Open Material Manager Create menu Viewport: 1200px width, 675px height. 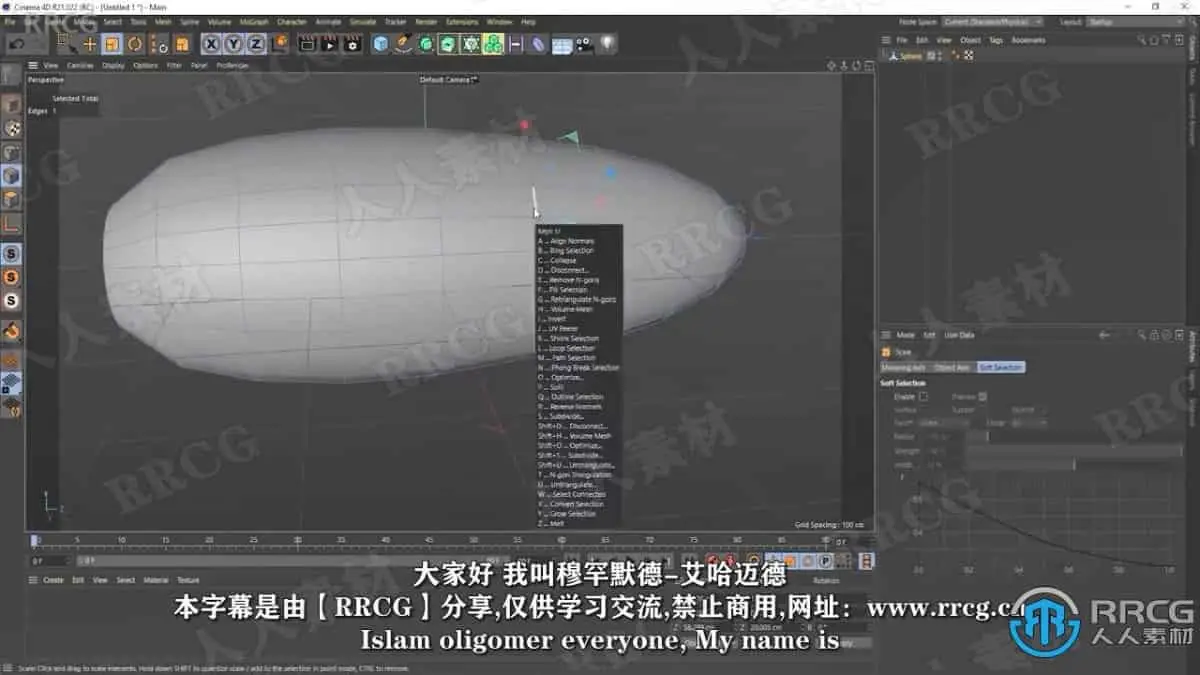[x=53, y=580]
